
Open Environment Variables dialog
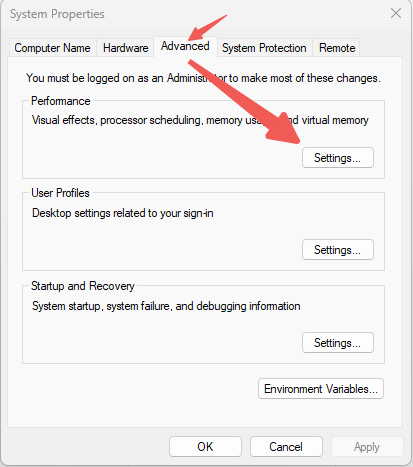click(321, 389)
